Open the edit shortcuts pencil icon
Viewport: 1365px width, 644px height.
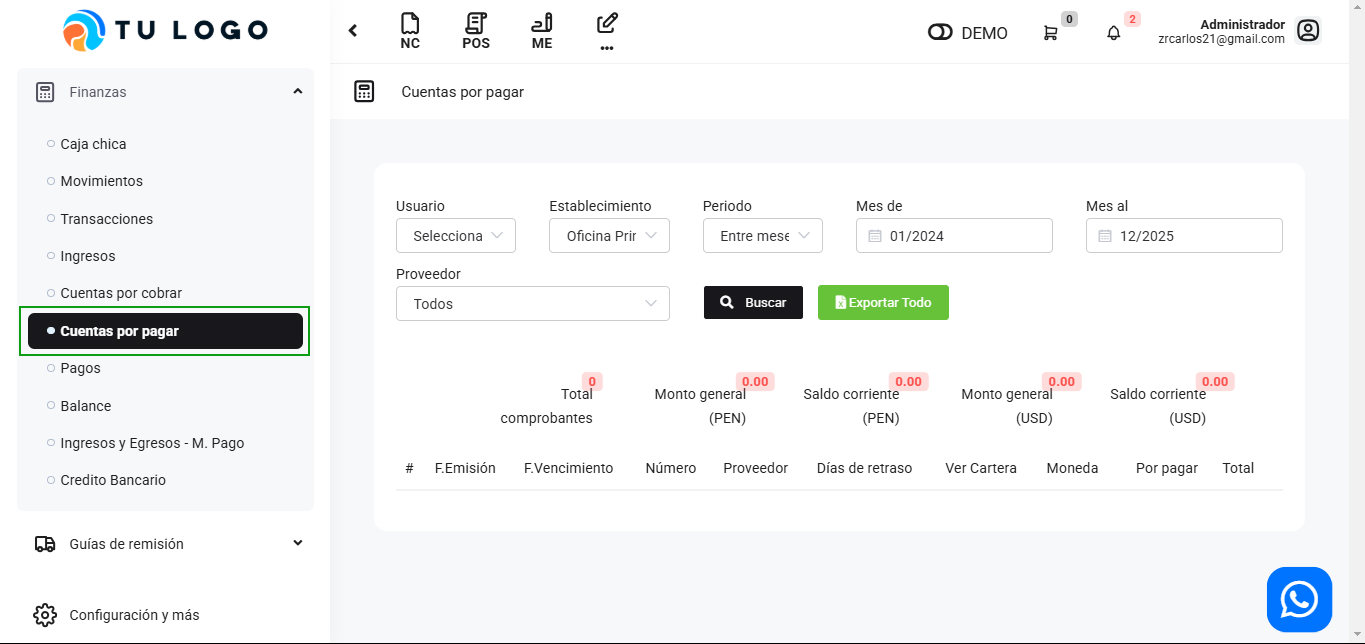click(x=606, y=31)
